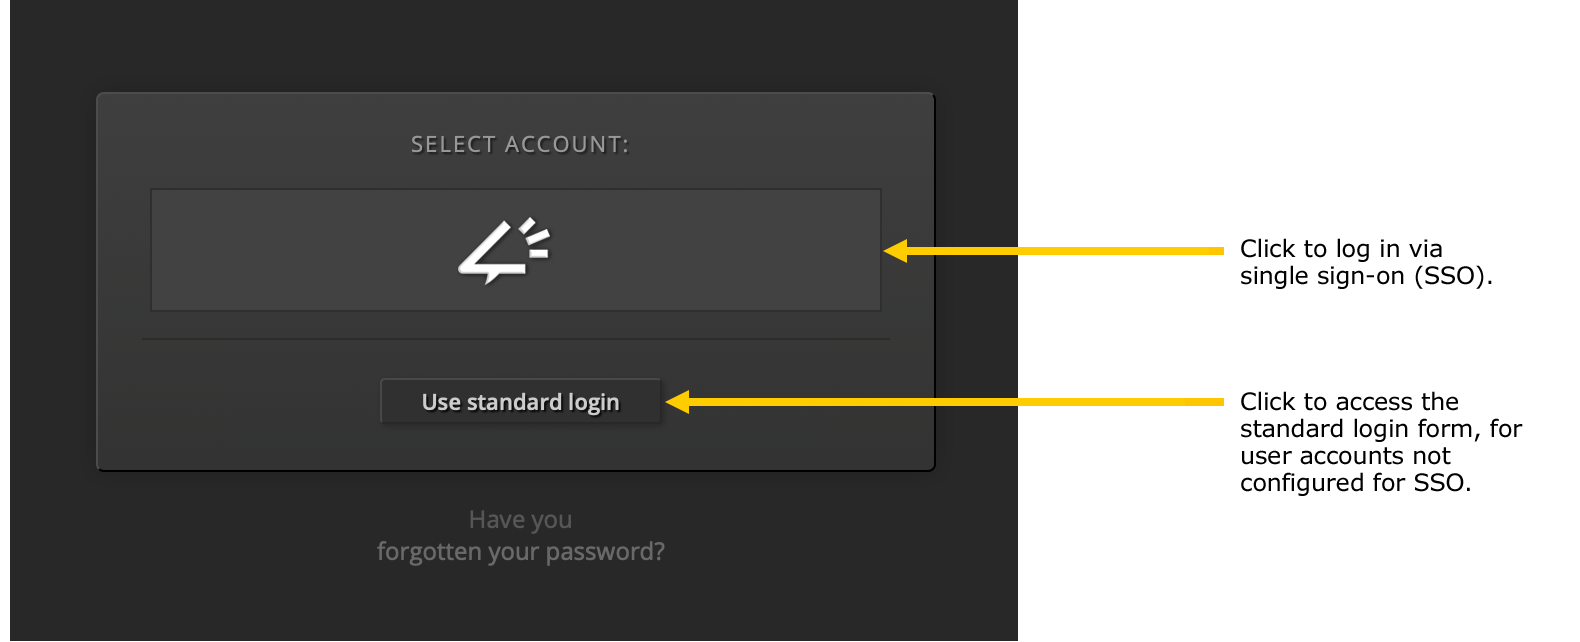
Task: Click the 'Click to log in via' annotation
Action: pos(1341,249)
